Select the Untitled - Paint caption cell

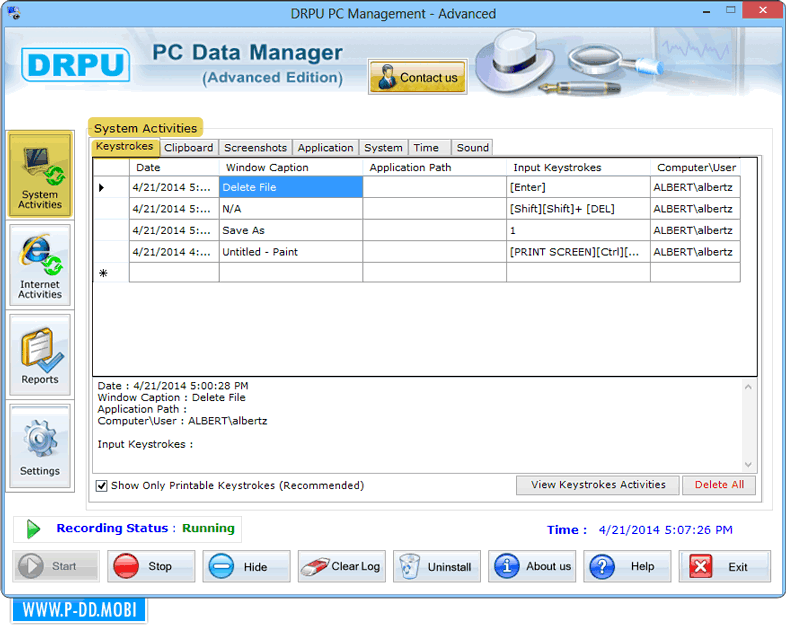point(291,252)
